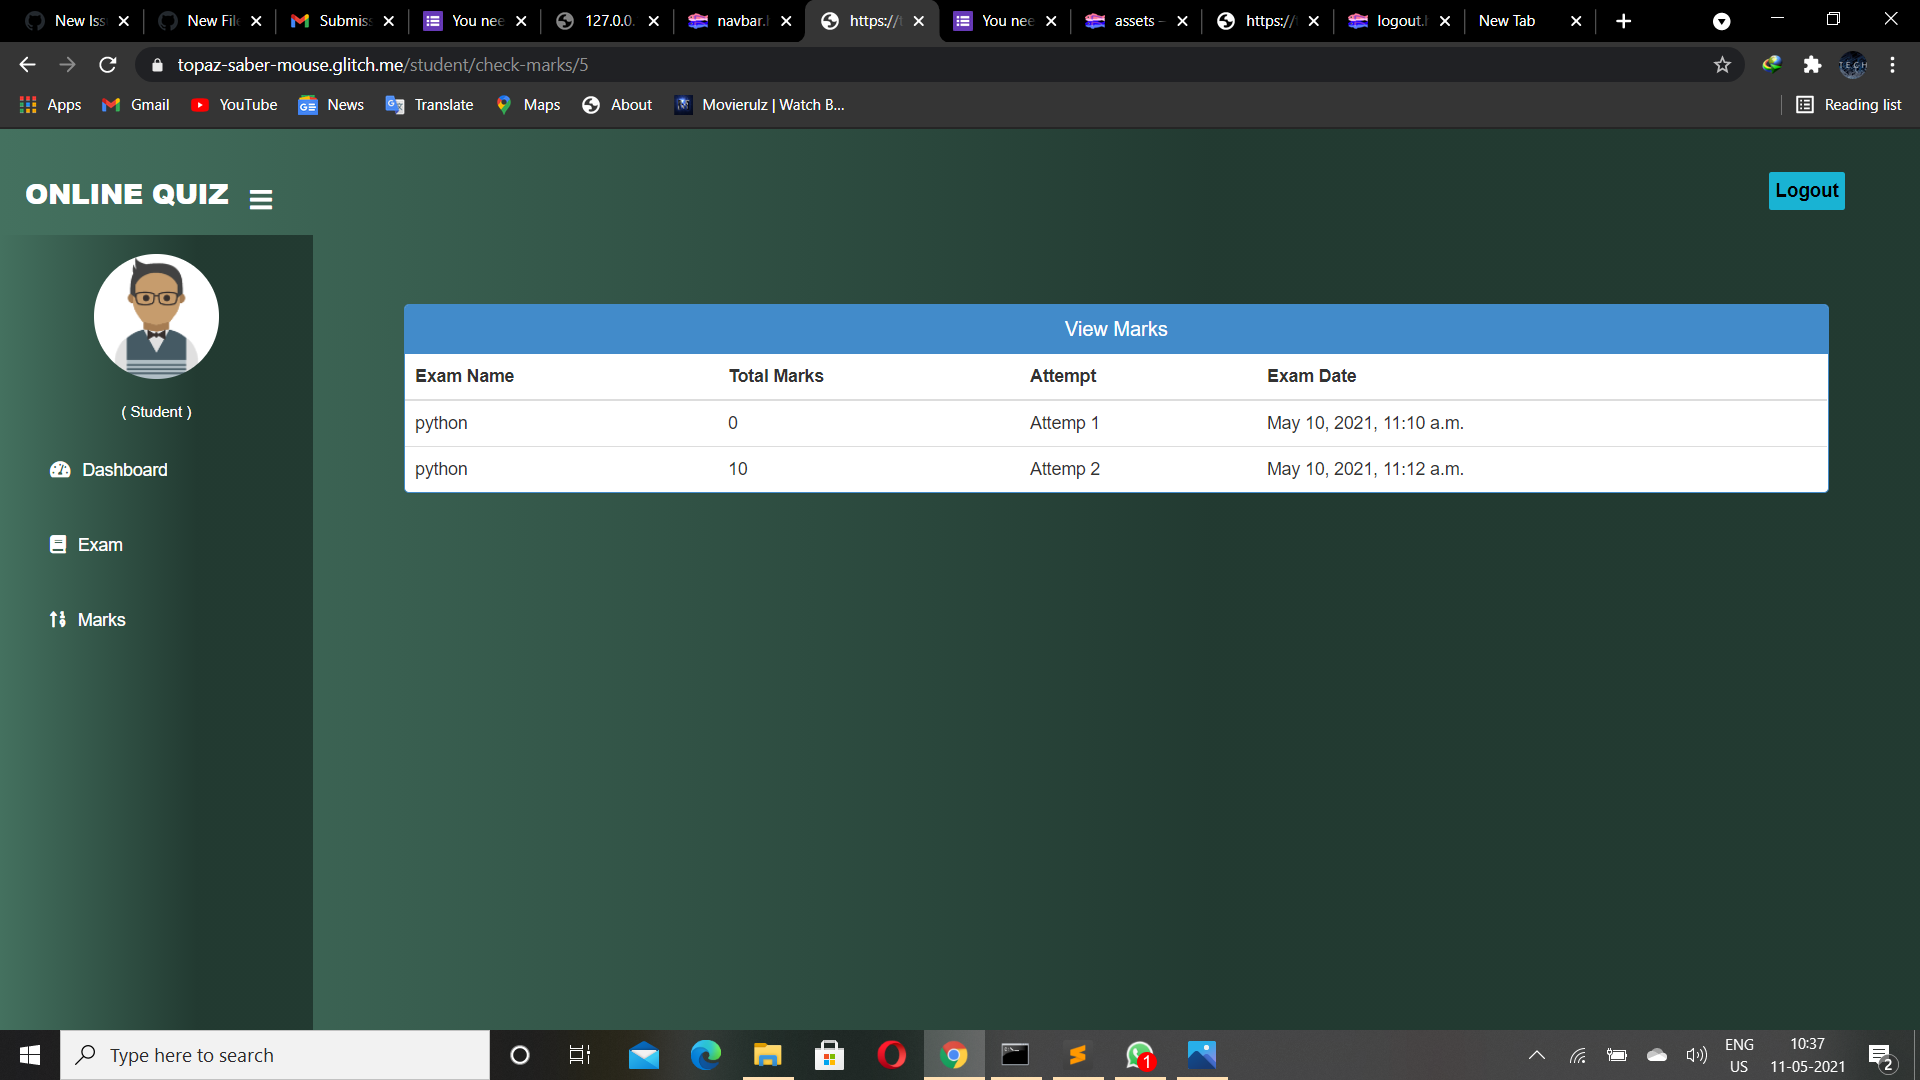Screen dimensions: 1920x1080
Task: Open the Maps bookmark
Action: pos(528,104)
